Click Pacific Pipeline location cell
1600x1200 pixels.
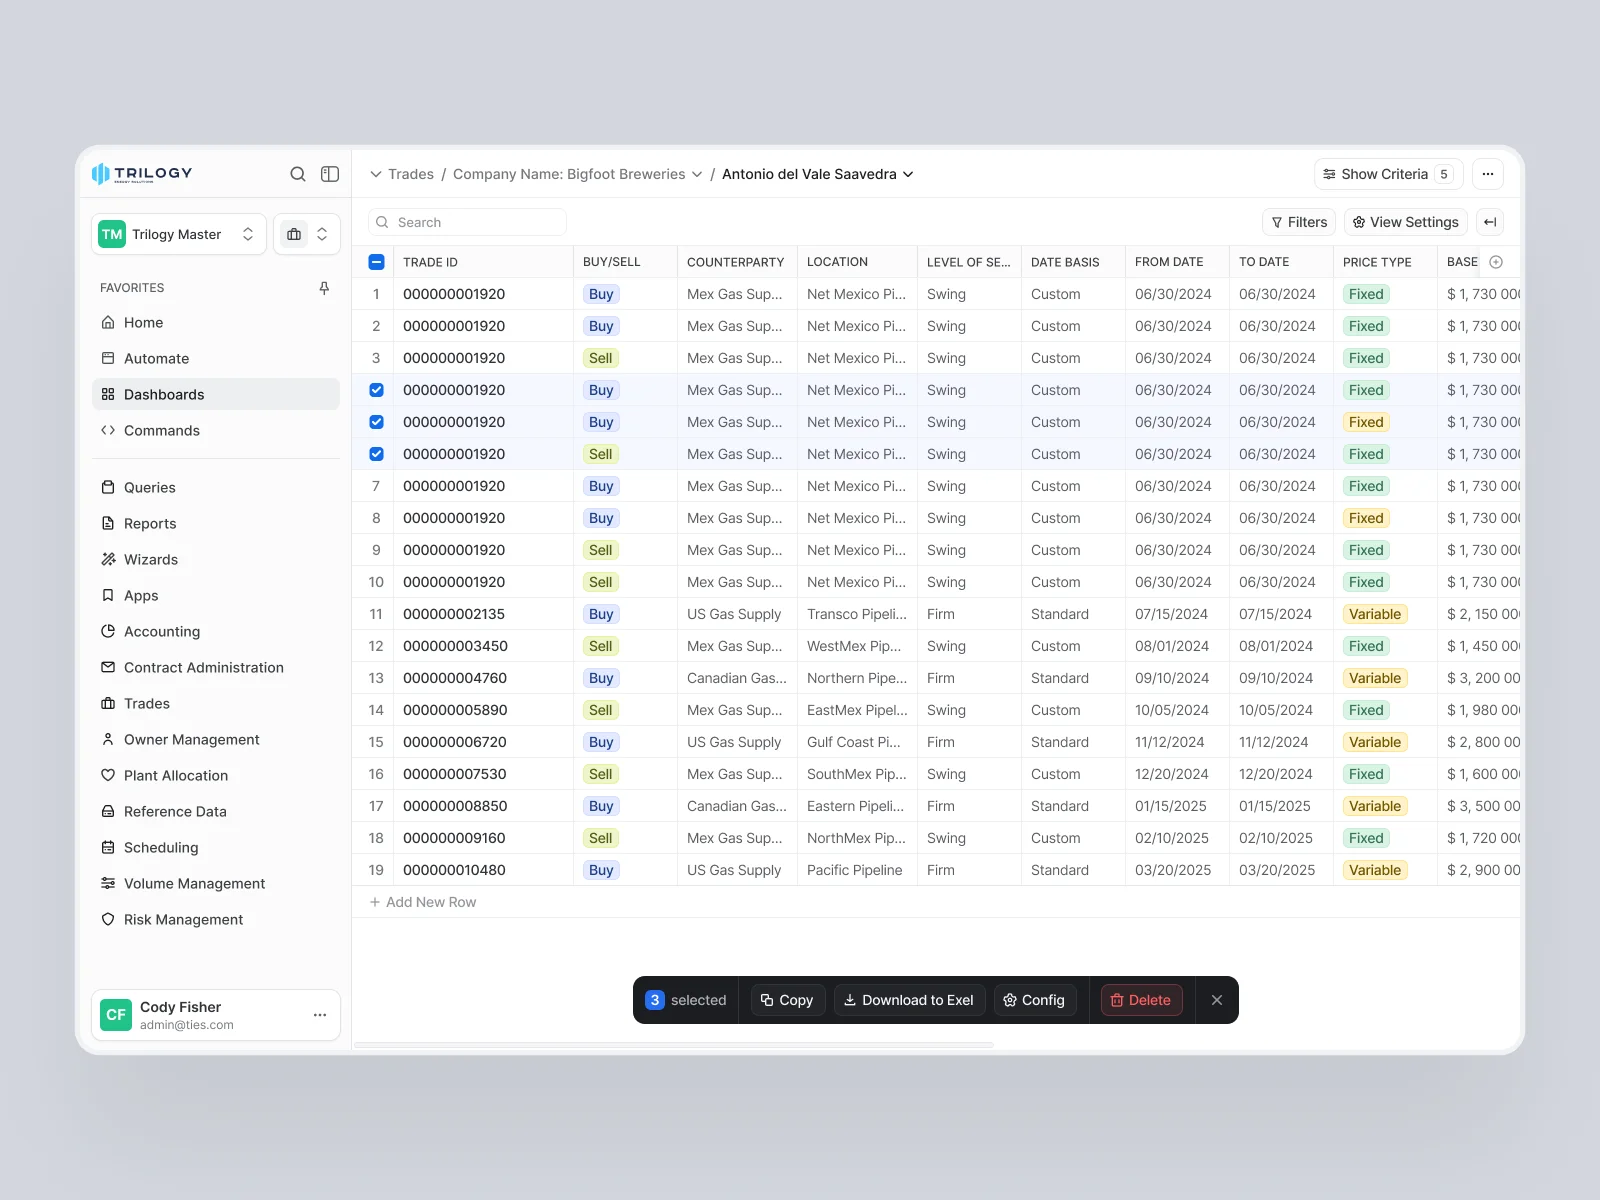point(855,870)
